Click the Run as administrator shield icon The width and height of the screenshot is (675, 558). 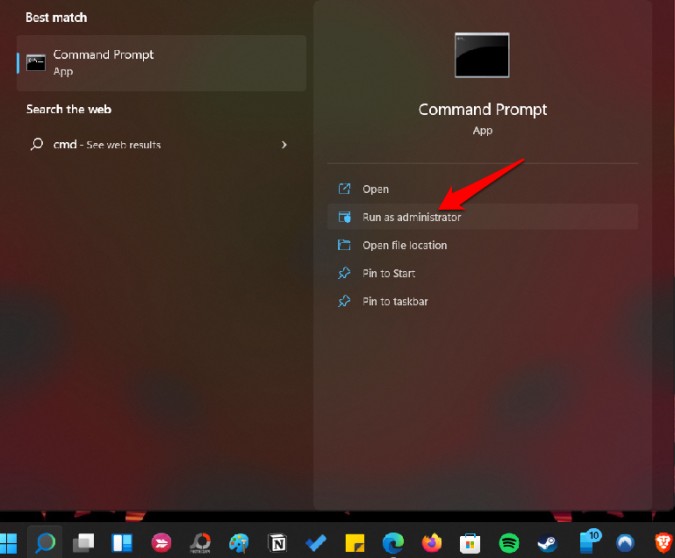(x=344, y=217)
